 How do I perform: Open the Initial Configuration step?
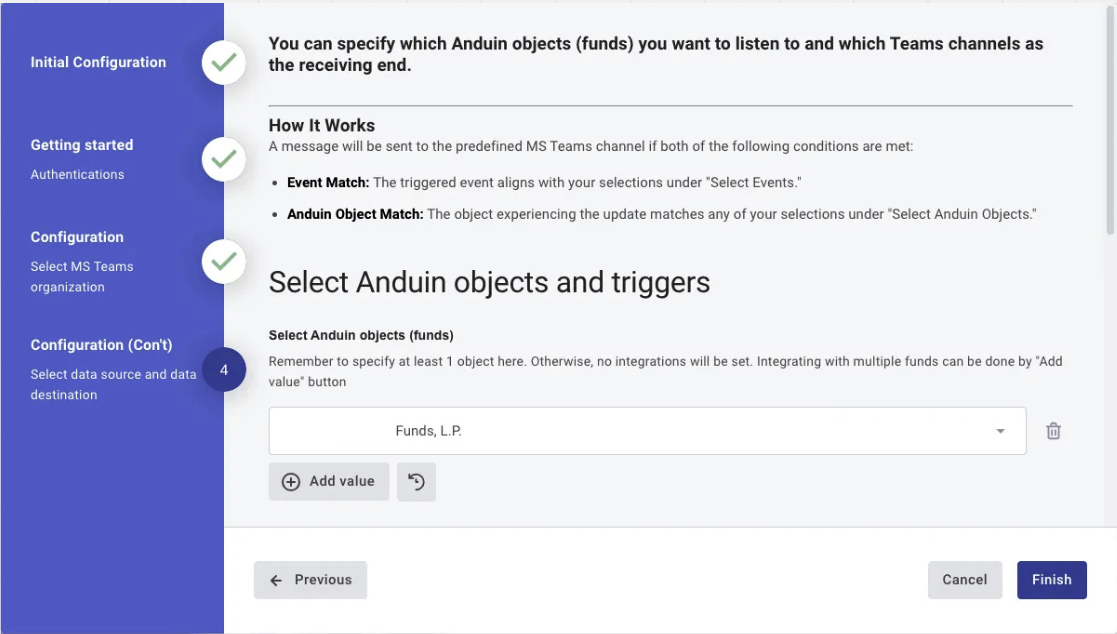point(98,62)
